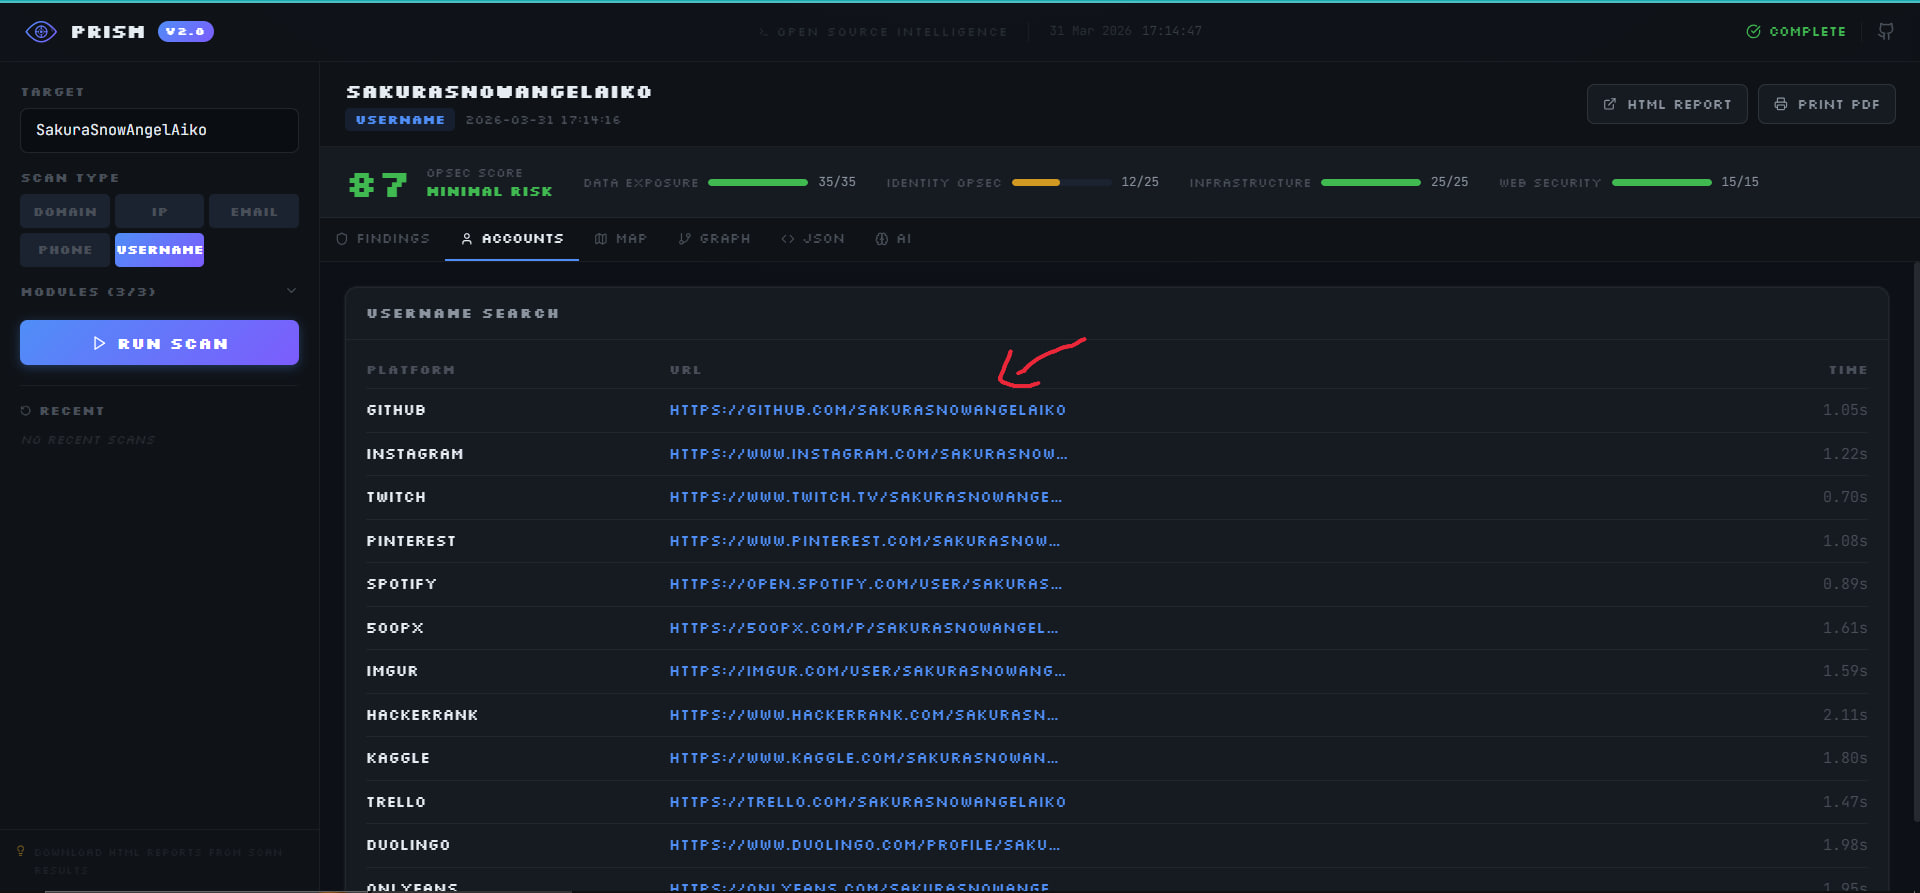Screen dimensions: 1920x893
Task: Click the Web Security progress bar
Action: [x=1662, y=182]
